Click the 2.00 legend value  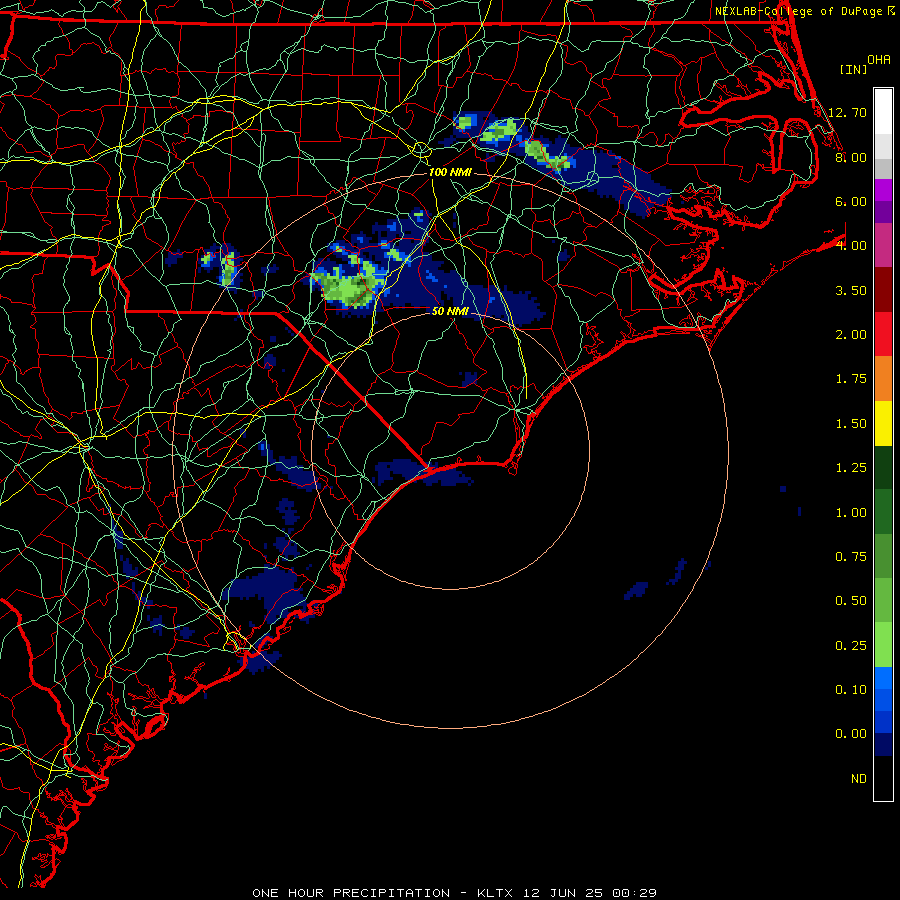pos(851,335)
